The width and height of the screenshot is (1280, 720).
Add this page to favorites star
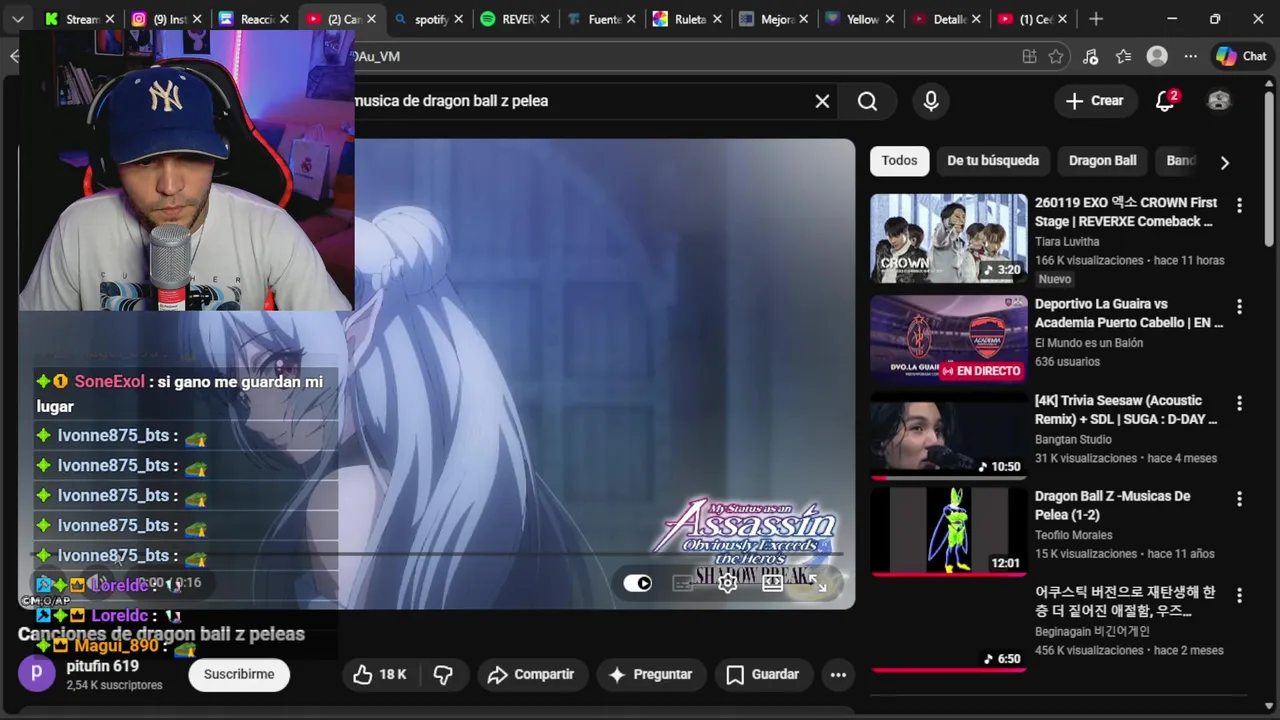coord(1056,57)
